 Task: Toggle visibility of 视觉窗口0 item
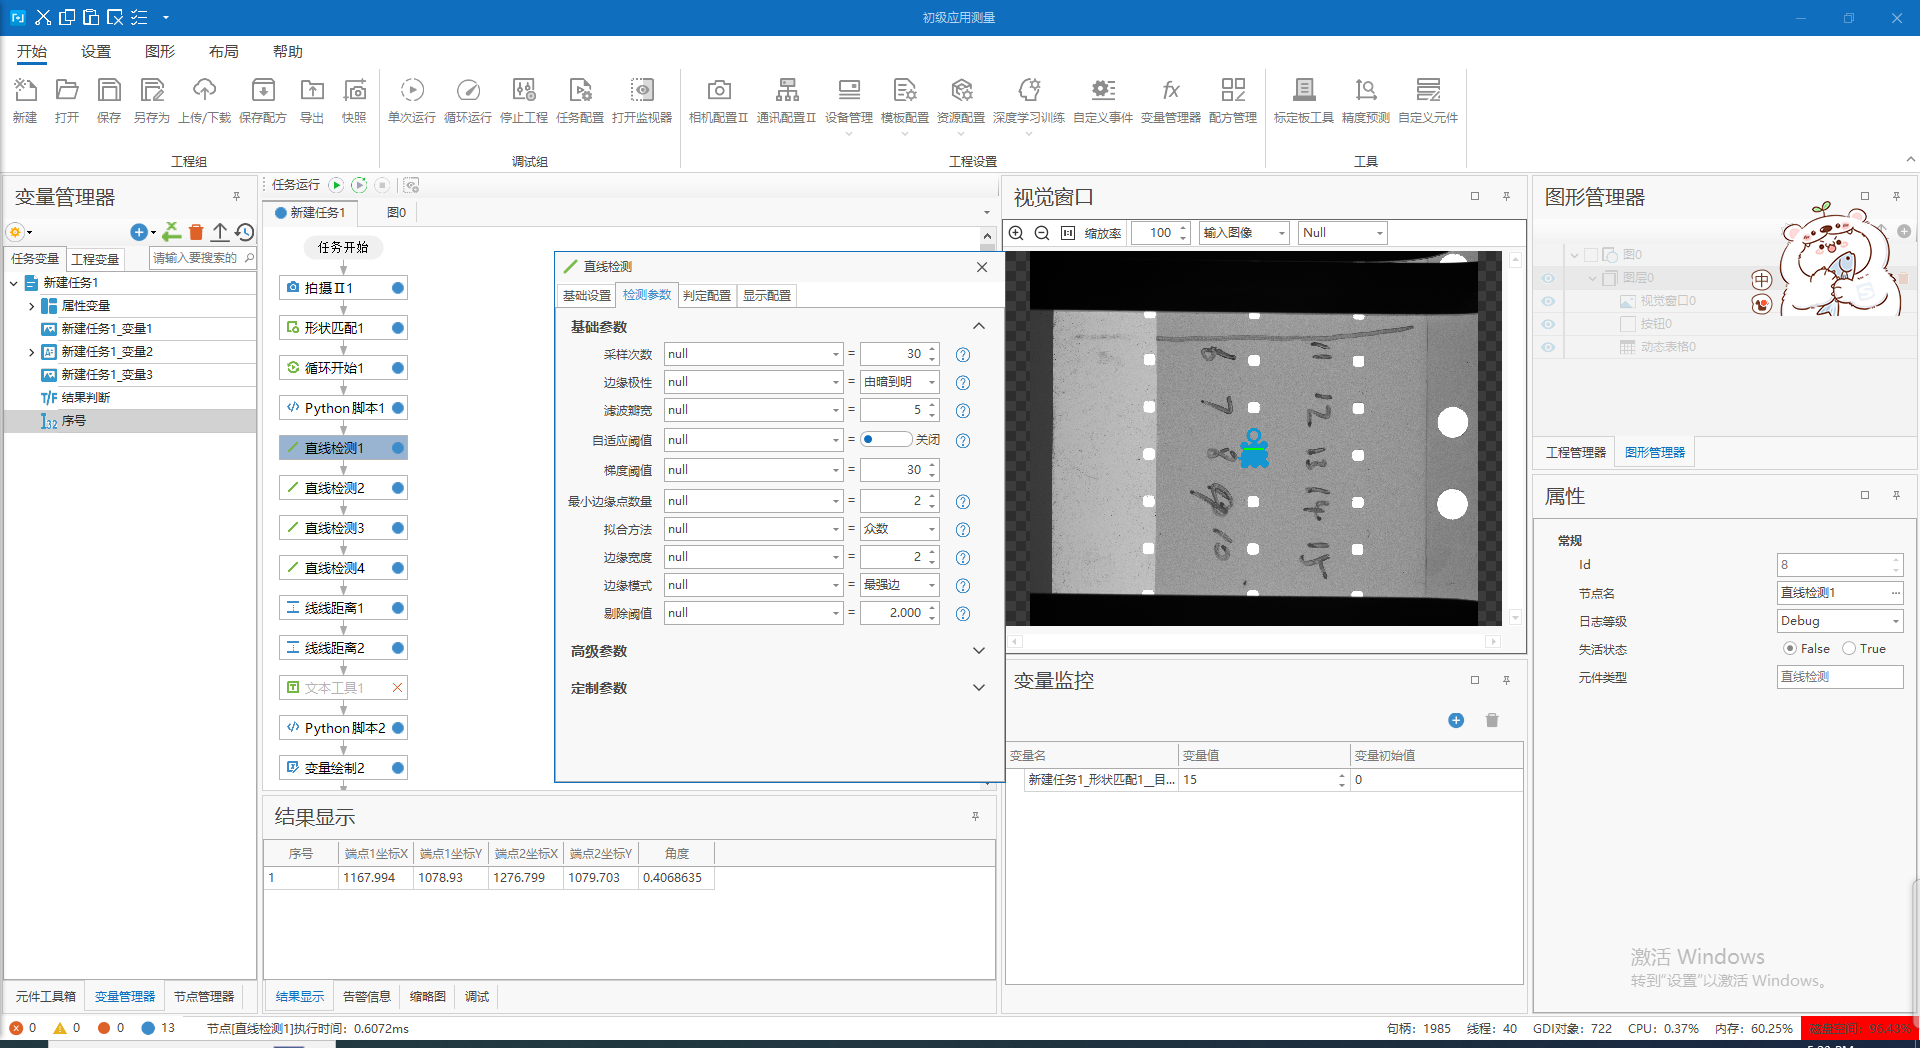click(1548, 301)
